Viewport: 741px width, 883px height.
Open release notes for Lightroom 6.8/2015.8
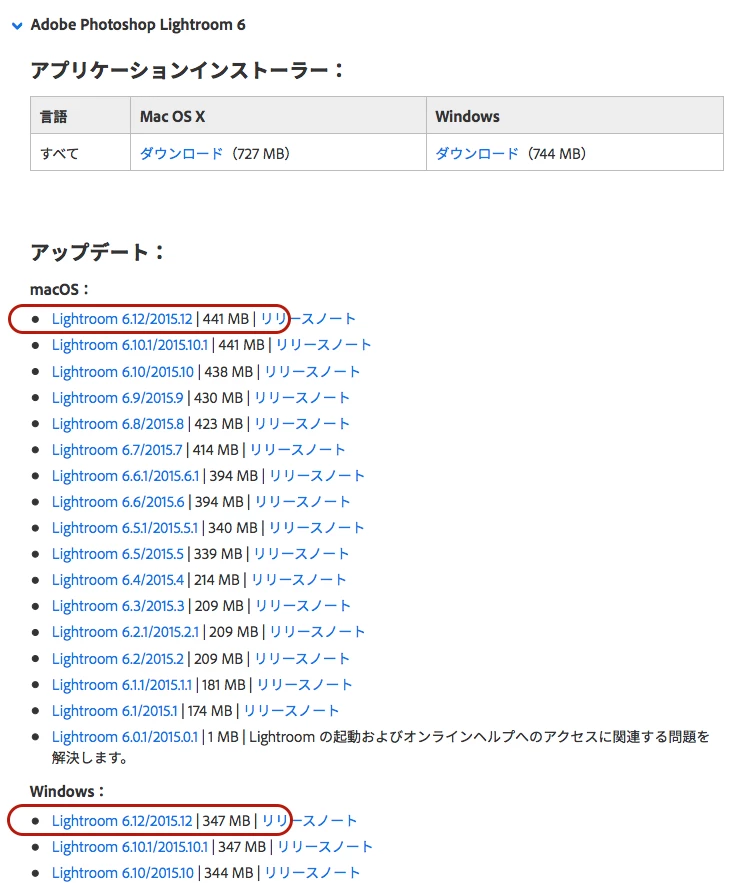pos(302,423)
